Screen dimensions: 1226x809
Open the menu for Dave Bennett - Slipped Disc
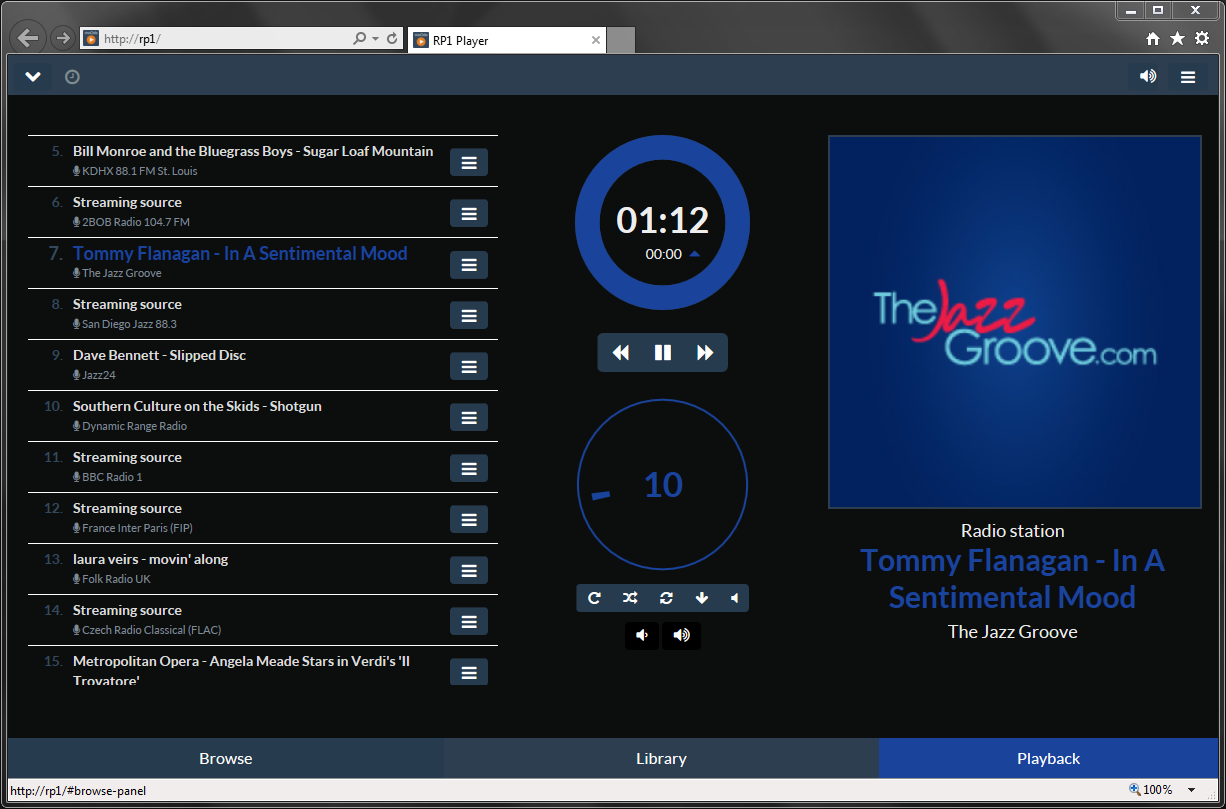(468, 366)
